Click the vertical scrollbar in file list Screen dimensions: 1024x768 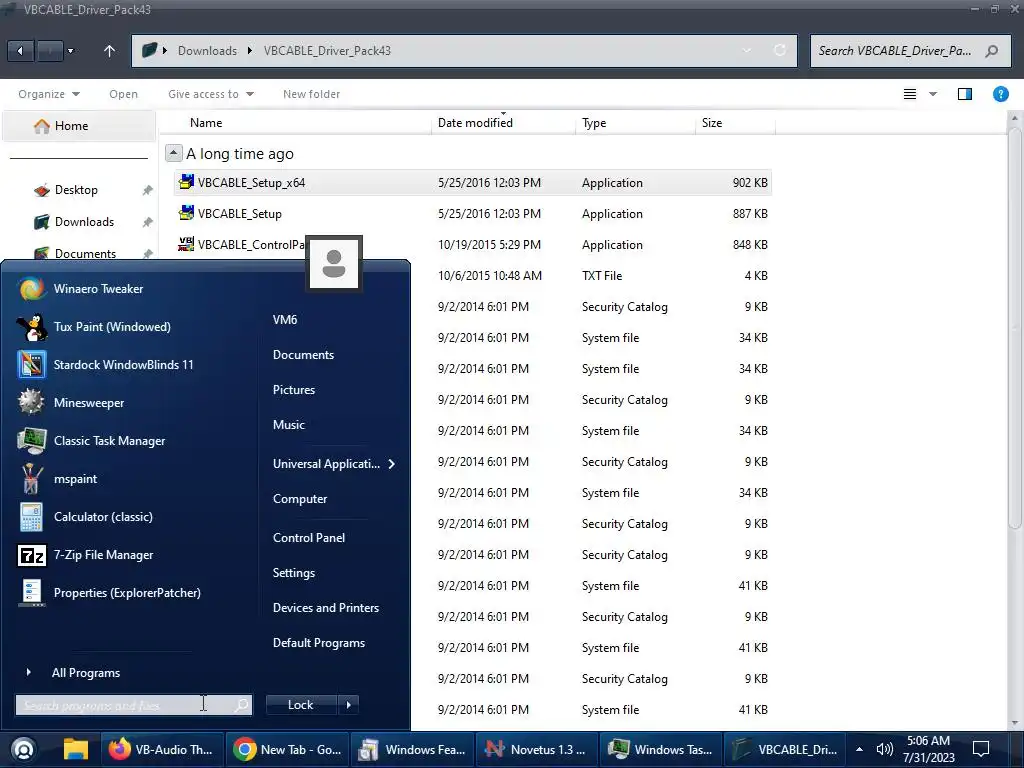tap(1014, 327)
